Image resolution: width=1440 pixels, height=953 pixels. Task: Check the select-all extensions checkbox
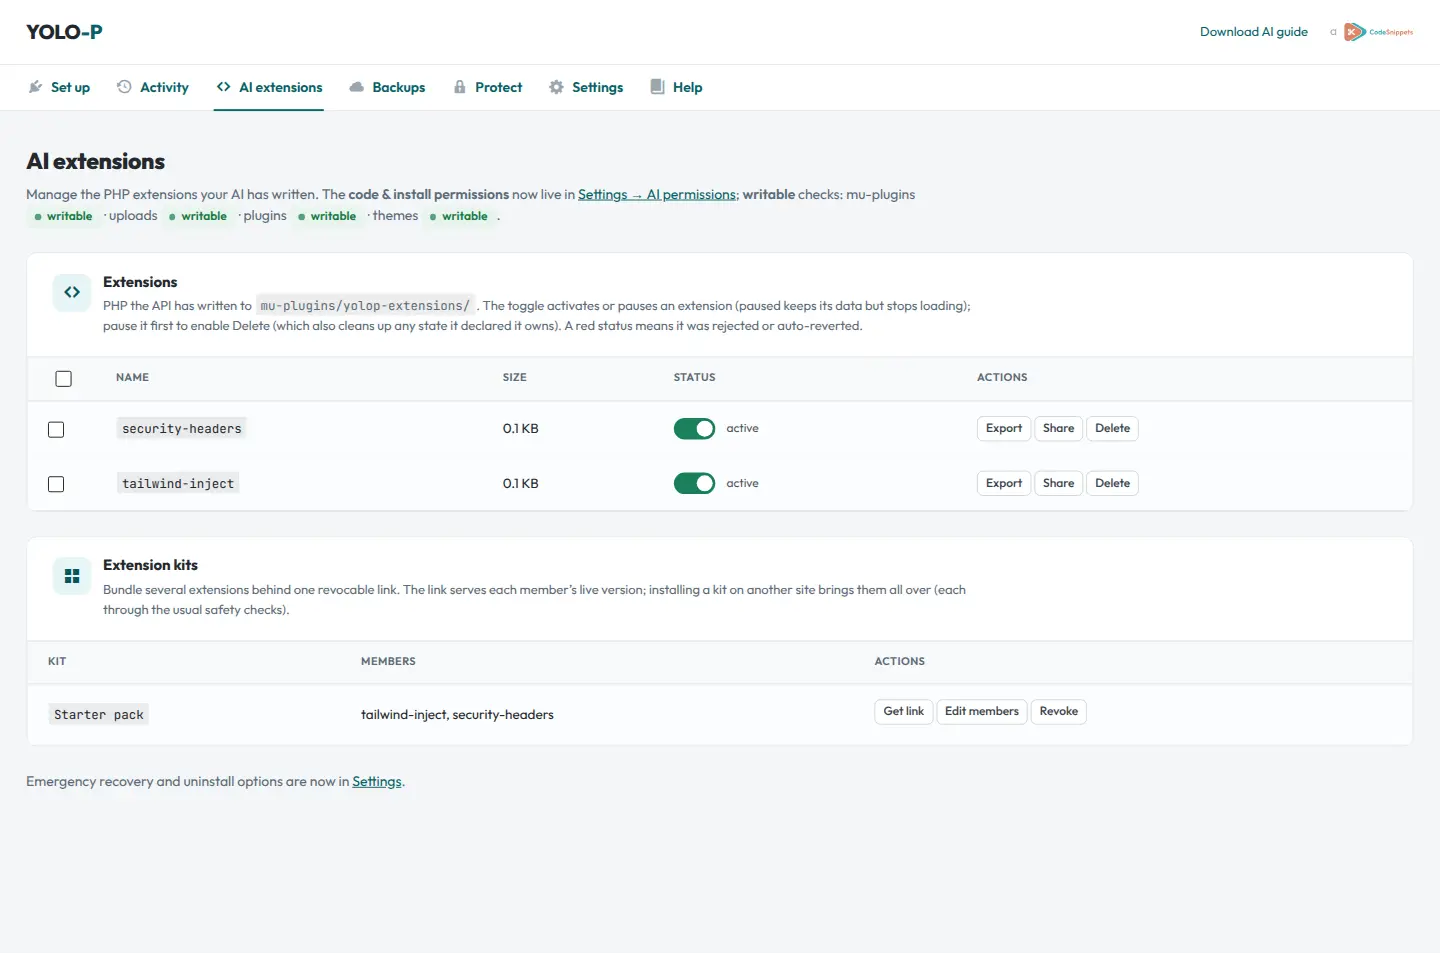click(64, 379)
